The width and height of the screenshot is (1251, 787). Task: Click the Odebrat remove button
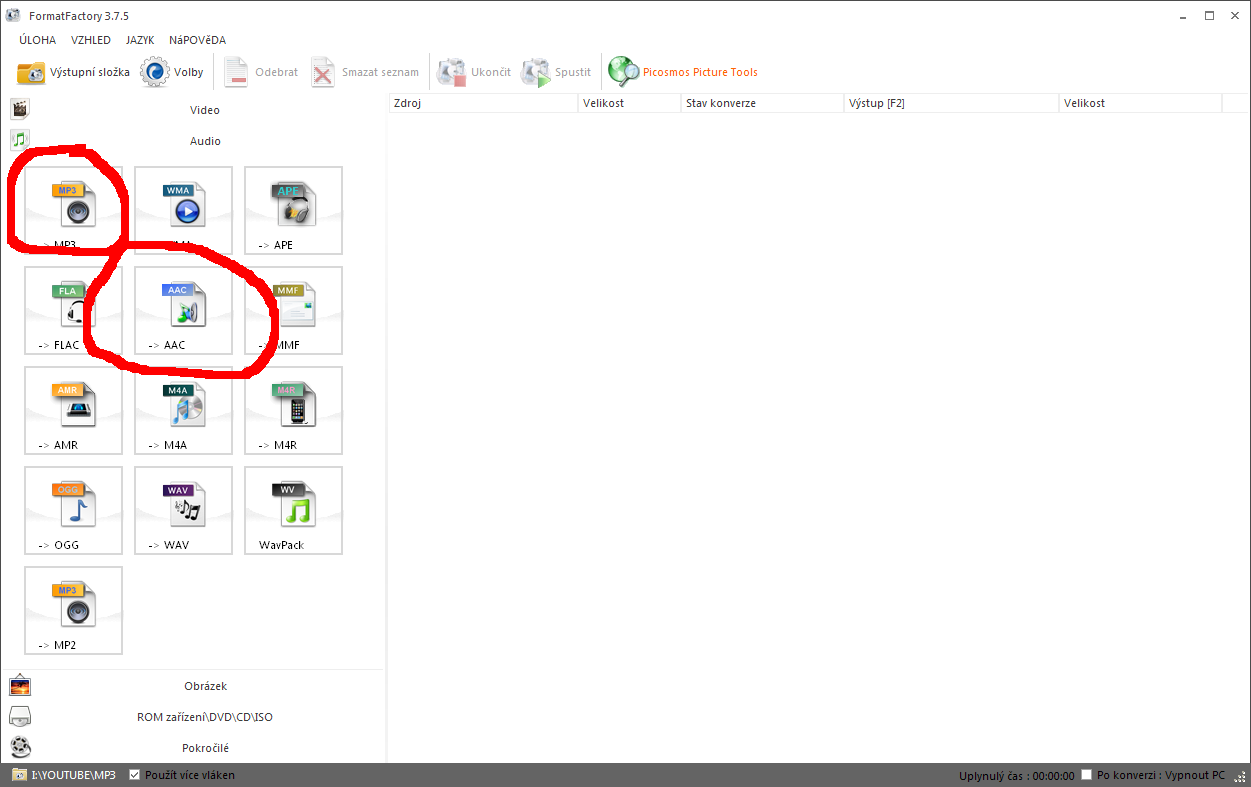pos(261,72)
